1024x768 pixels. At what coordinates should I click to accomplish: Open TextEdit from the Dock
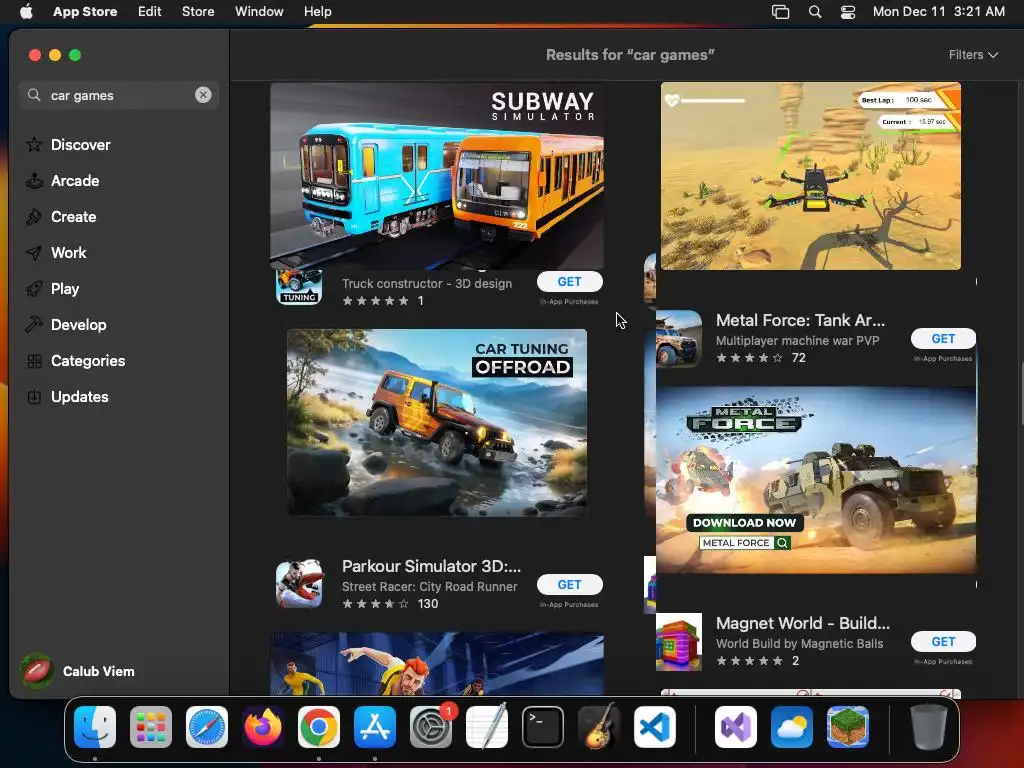487,727
